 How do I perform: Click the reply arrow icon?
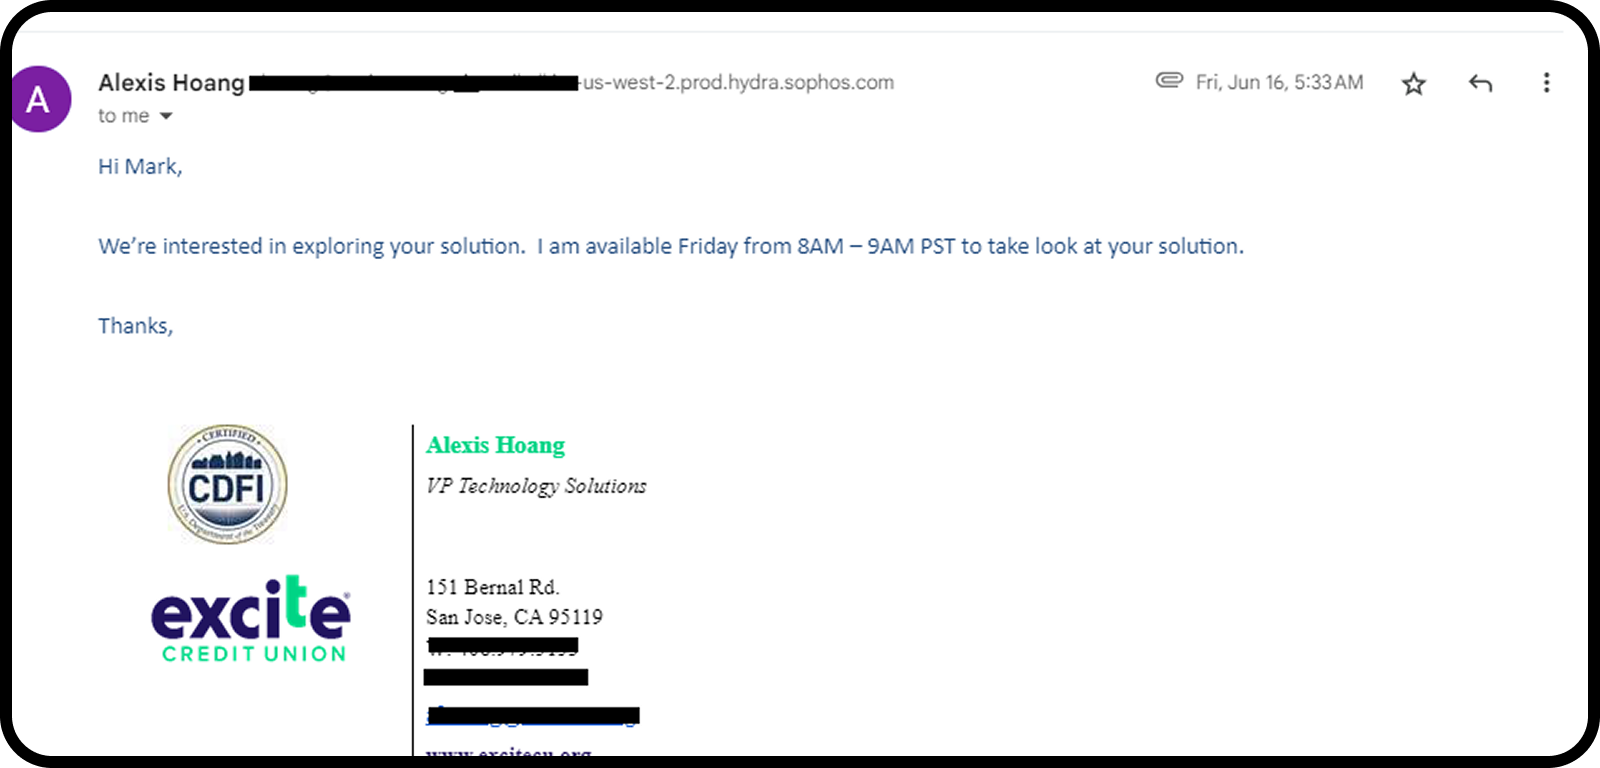pos(1480,83)
